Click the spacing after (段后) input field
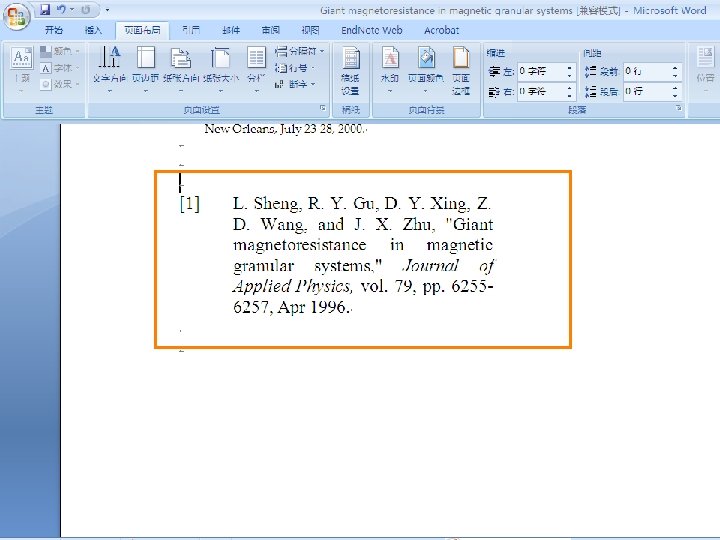Image resolution: width=720 pixels, height=540 pixels. 647,91
